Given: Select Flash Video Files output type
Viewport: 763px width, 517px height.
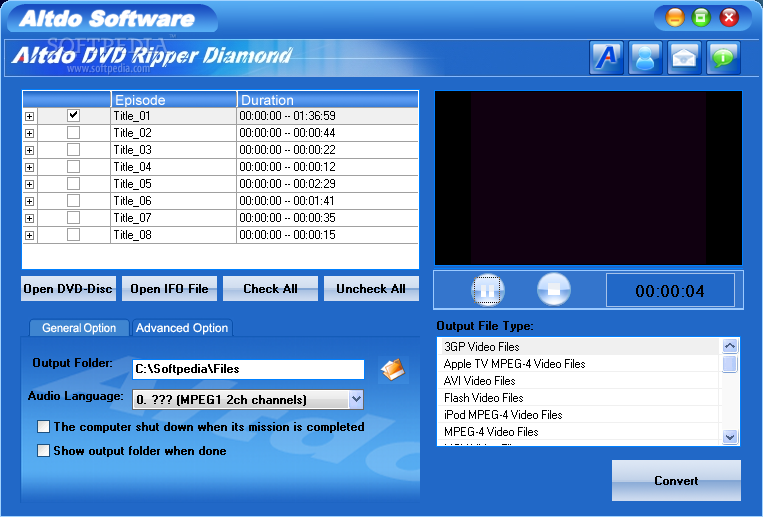Looking at the screenshot, I should click(x=579, y=398).
